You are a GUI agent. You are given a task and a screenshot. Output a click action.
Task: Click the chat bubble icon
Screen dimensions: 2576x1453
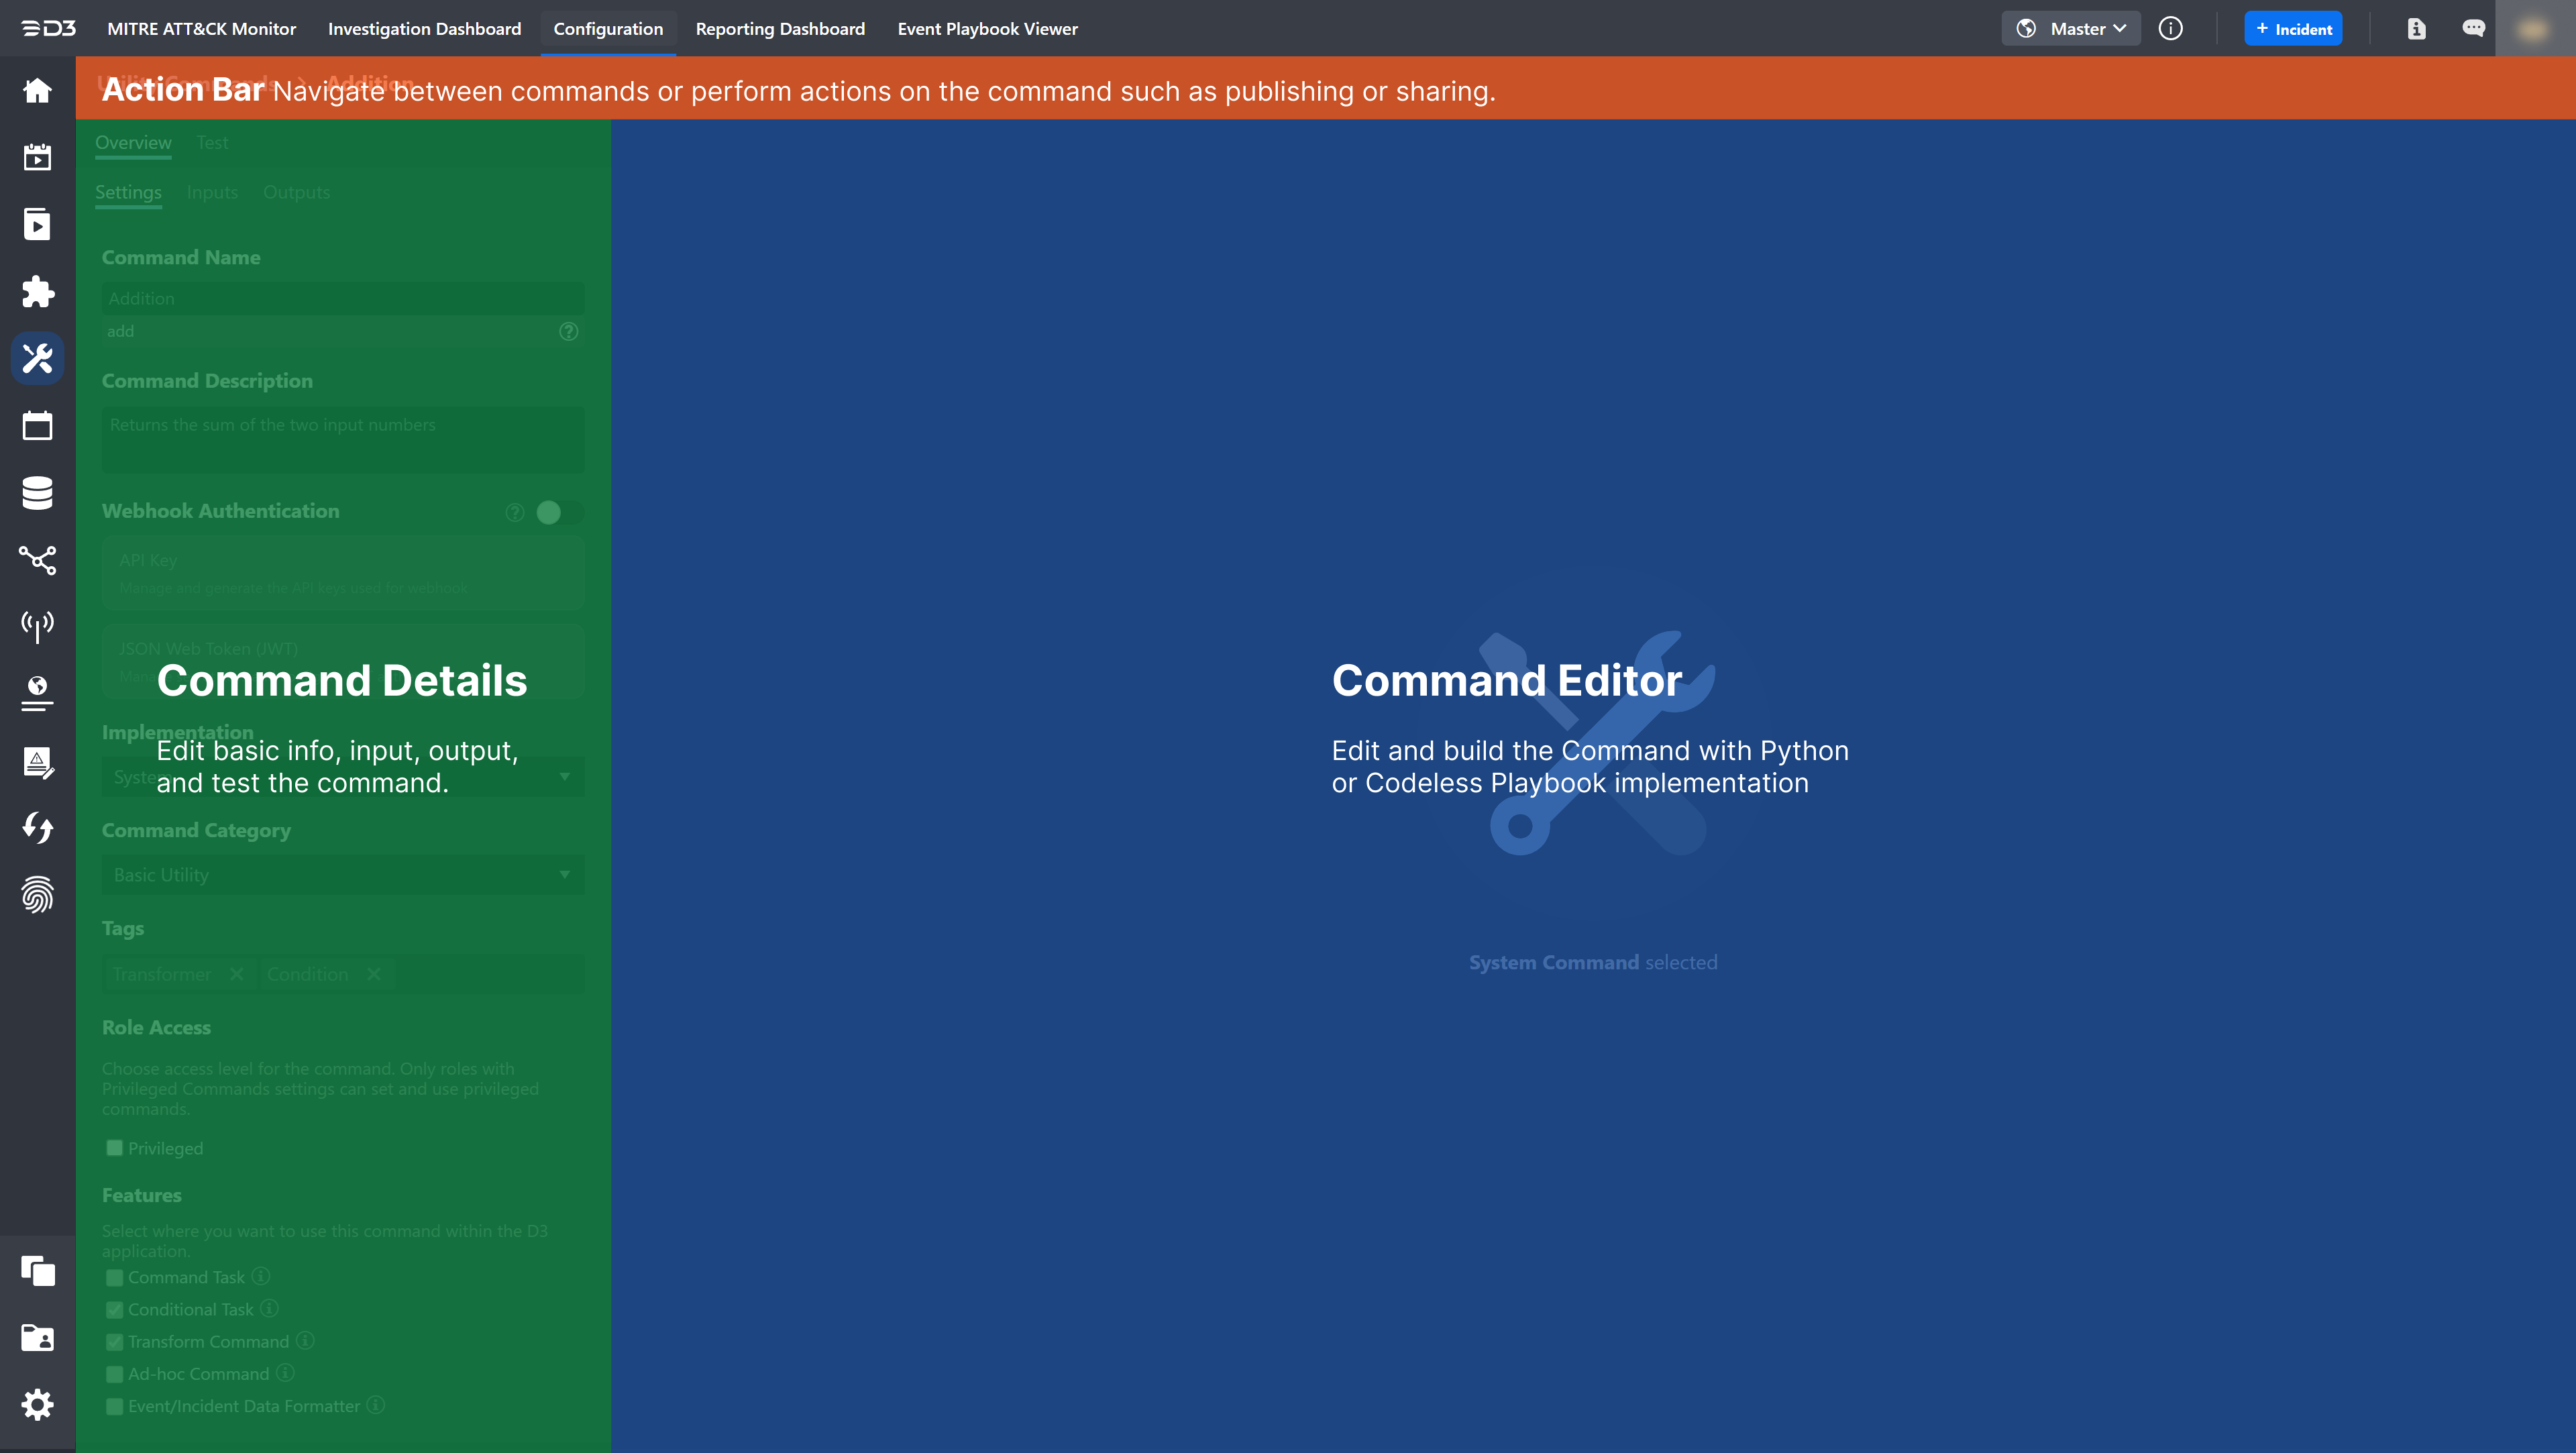(x=2473, y=29)
